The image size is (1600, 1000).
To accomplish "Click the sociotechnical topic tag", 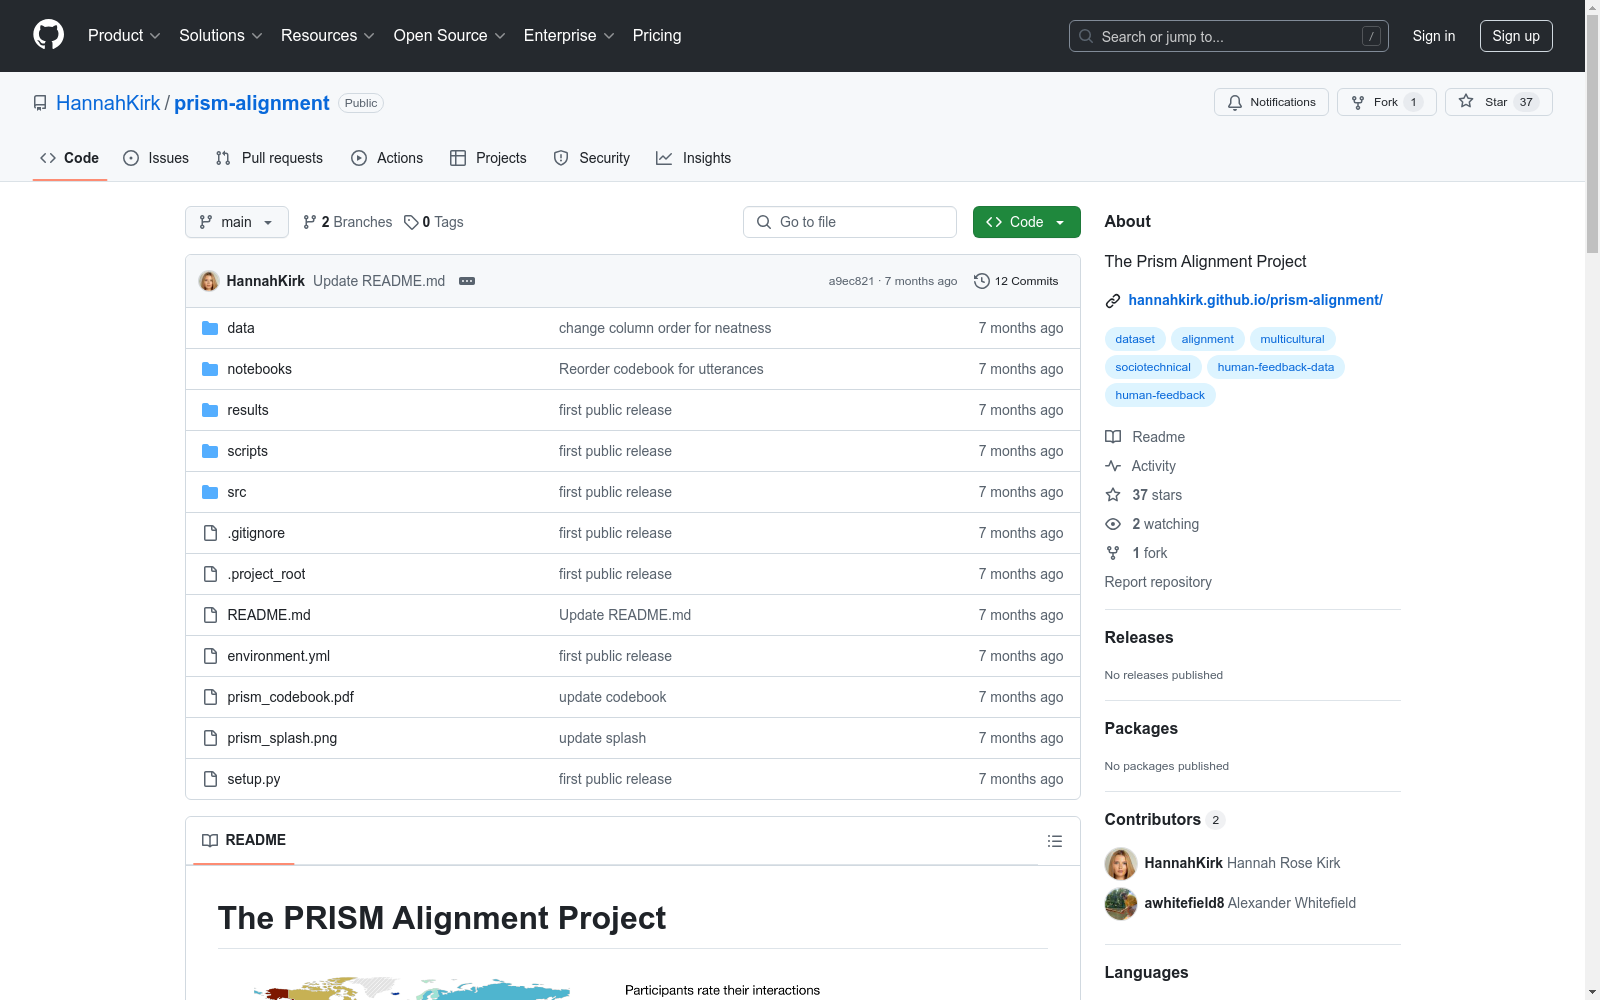I will coord(1153,367).
